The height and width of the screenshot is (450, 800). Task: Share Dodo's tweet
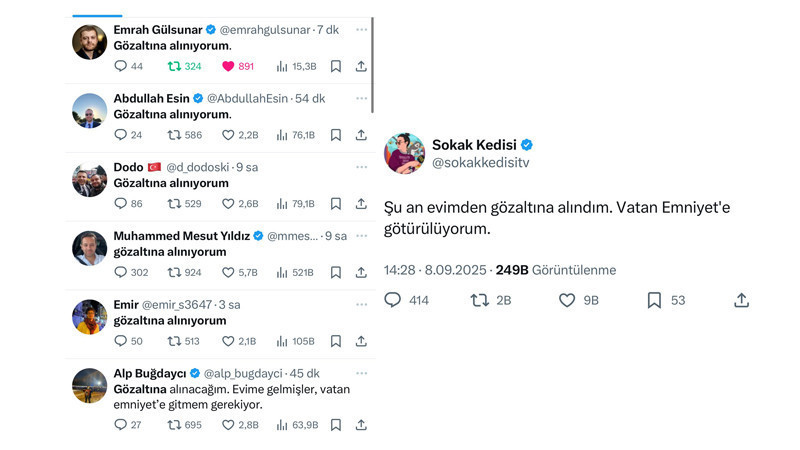click(x=361, y=204)
